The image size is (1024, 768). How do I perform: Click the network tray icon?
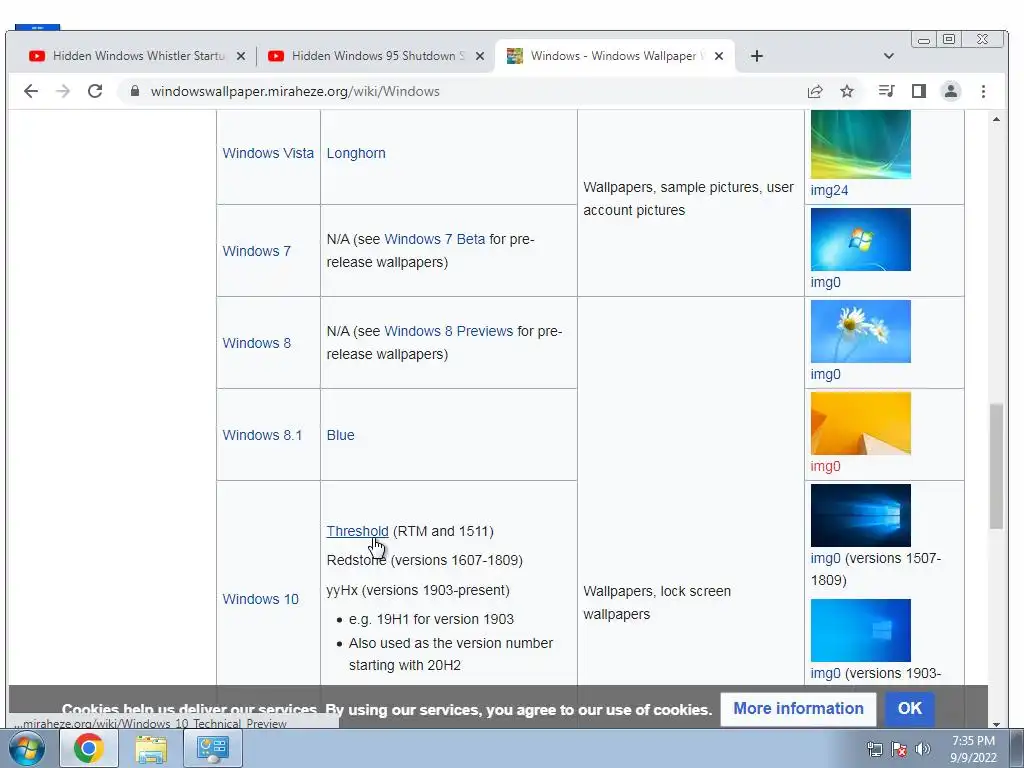(874, 749)
